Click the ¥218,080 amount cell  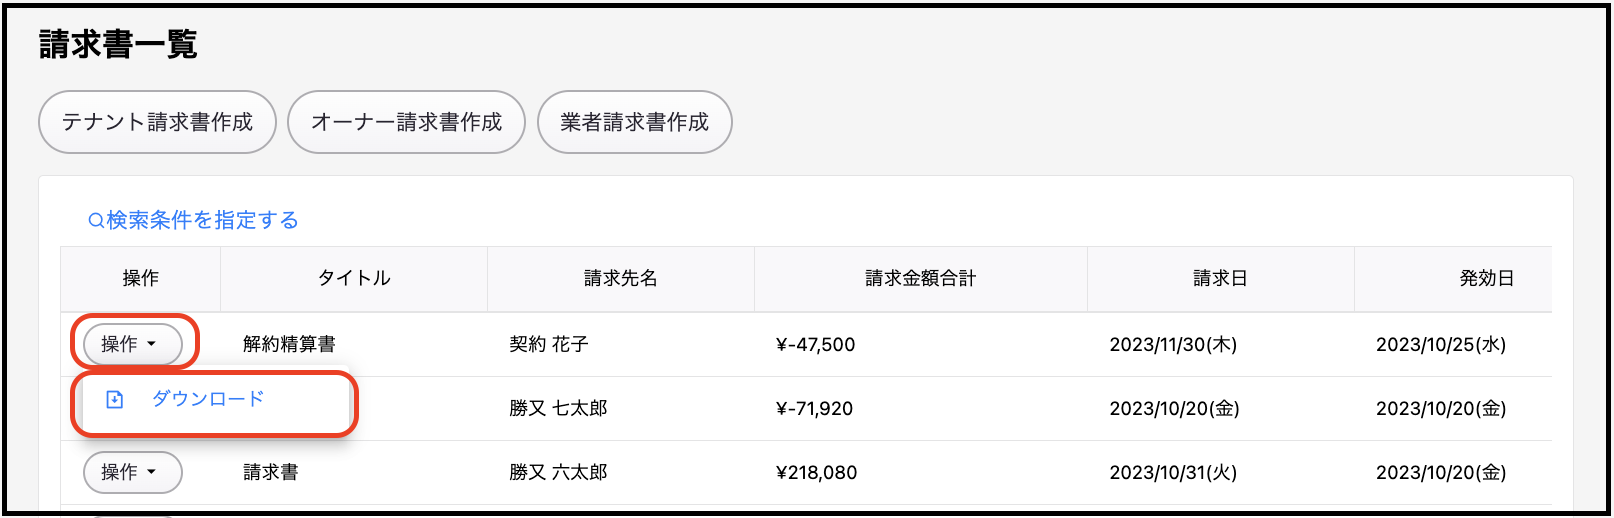(817, 473)
